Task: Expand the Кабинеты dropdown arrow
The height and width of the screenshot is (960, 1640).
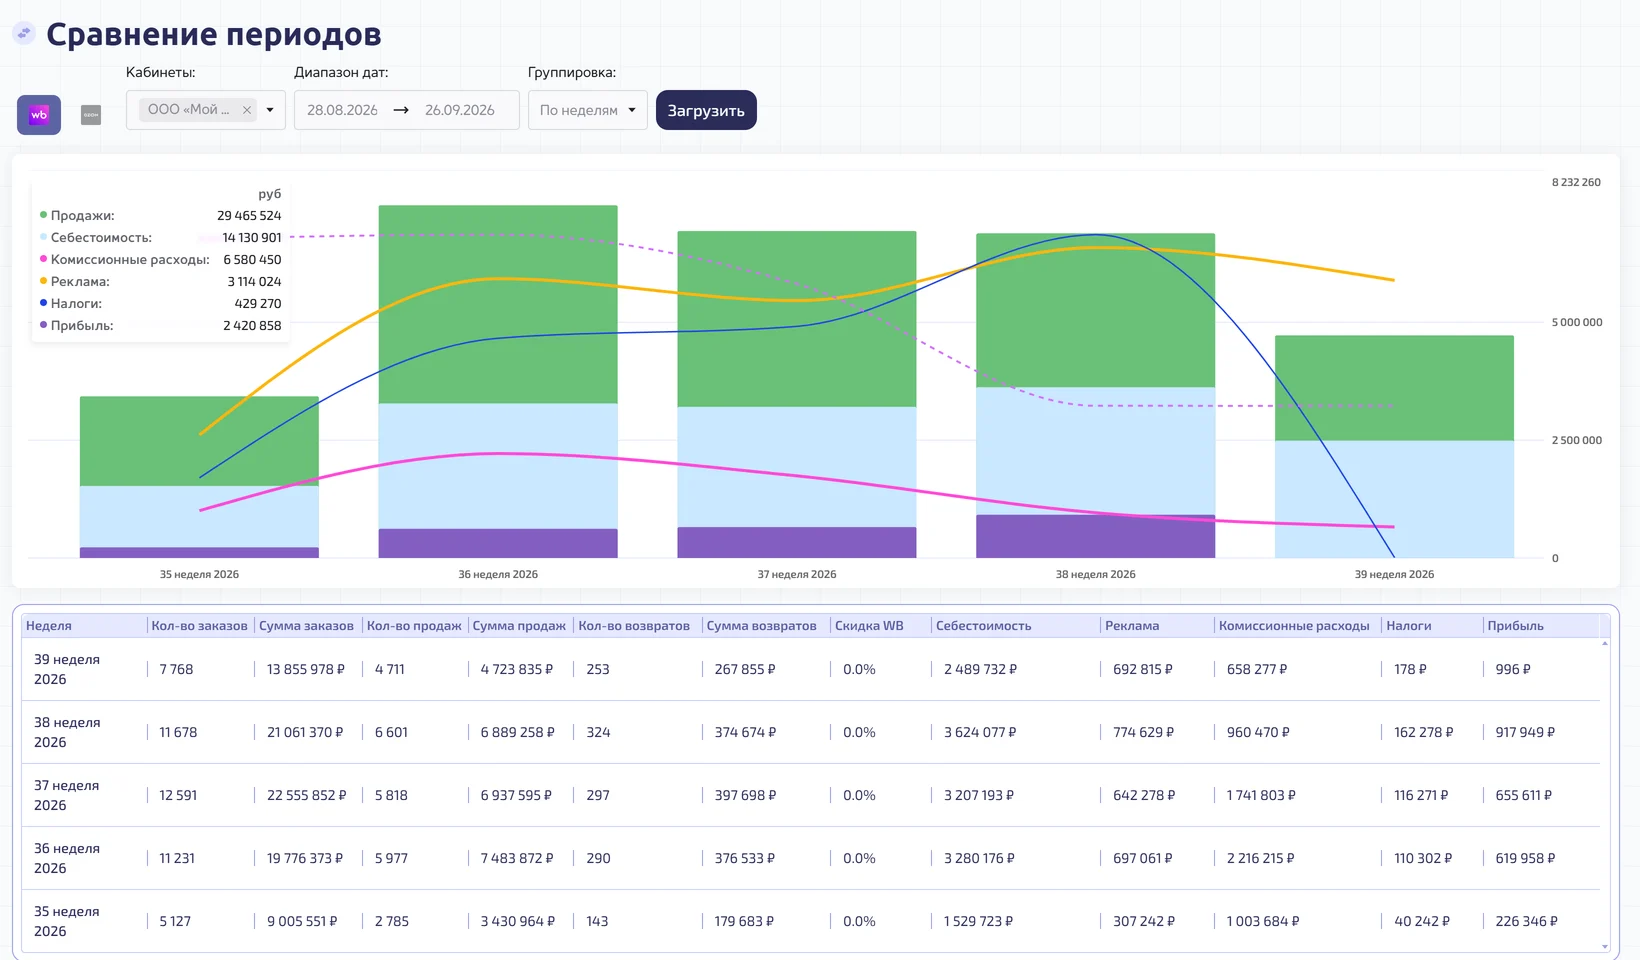Action: (270, 110)
